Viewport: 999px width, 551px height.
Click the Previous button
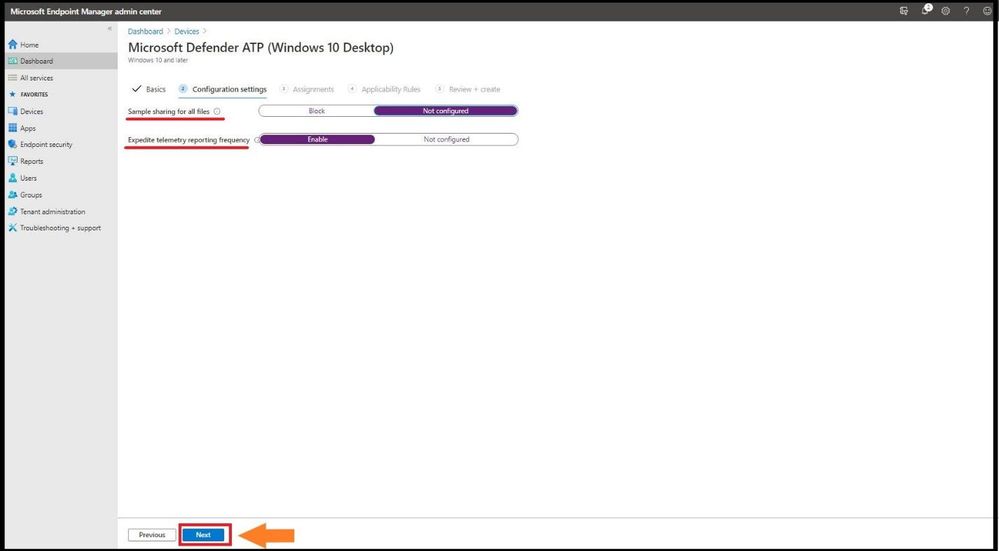(152, 535)
